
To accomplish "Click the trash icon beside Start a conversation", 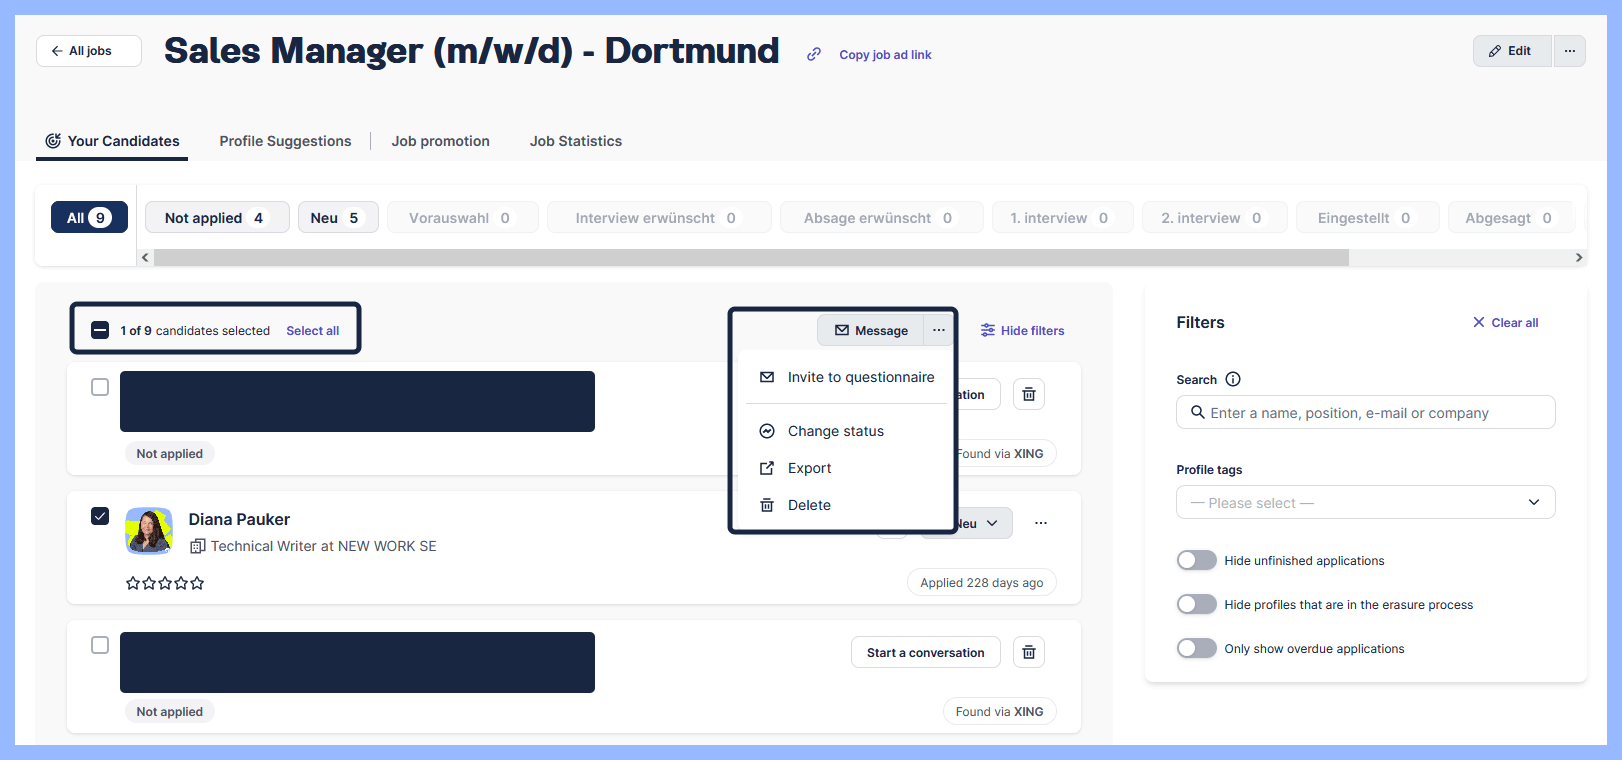I will click(x=1028, y=653).
